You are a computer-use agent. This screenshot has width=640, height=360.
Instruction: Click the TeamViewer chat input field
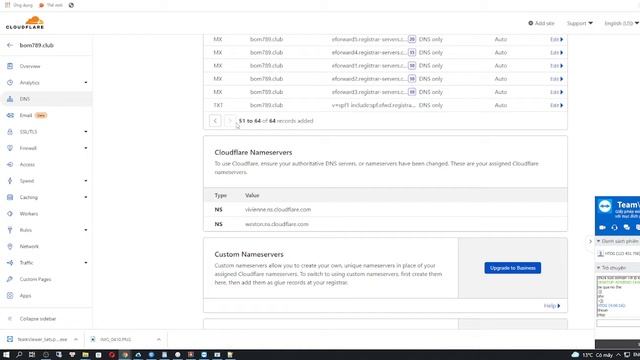coord(618,323)
